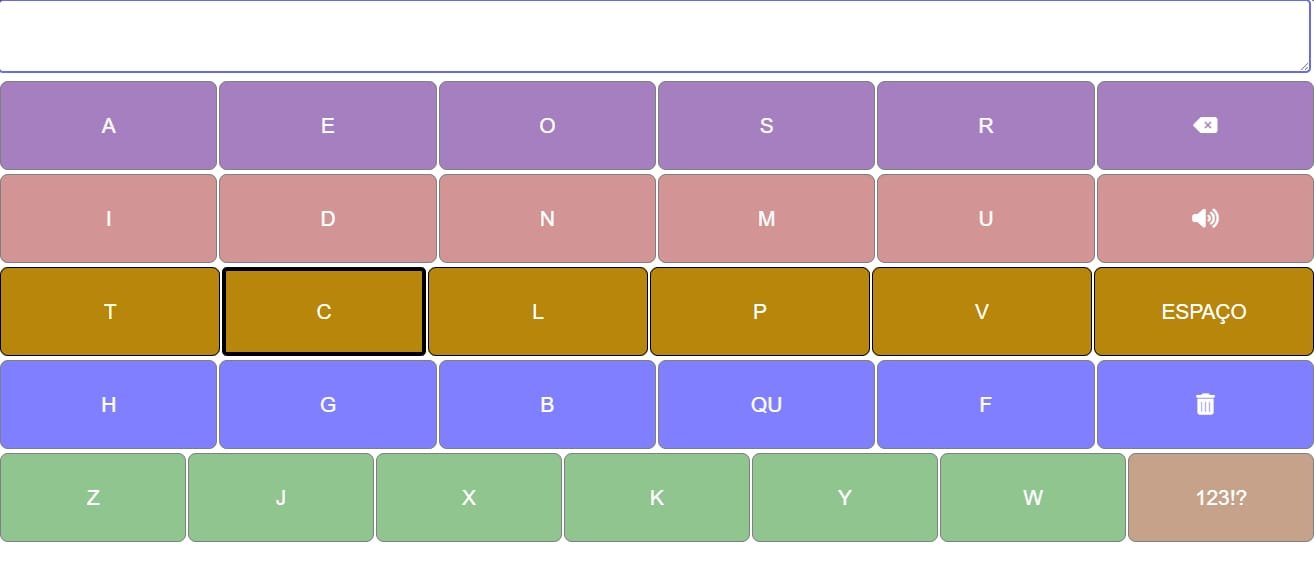Image resolution: width=1314 pixels, height=564 pixels.
Task: Switch to the 123!? symbols keyboard
Action: coord(1220,497)
